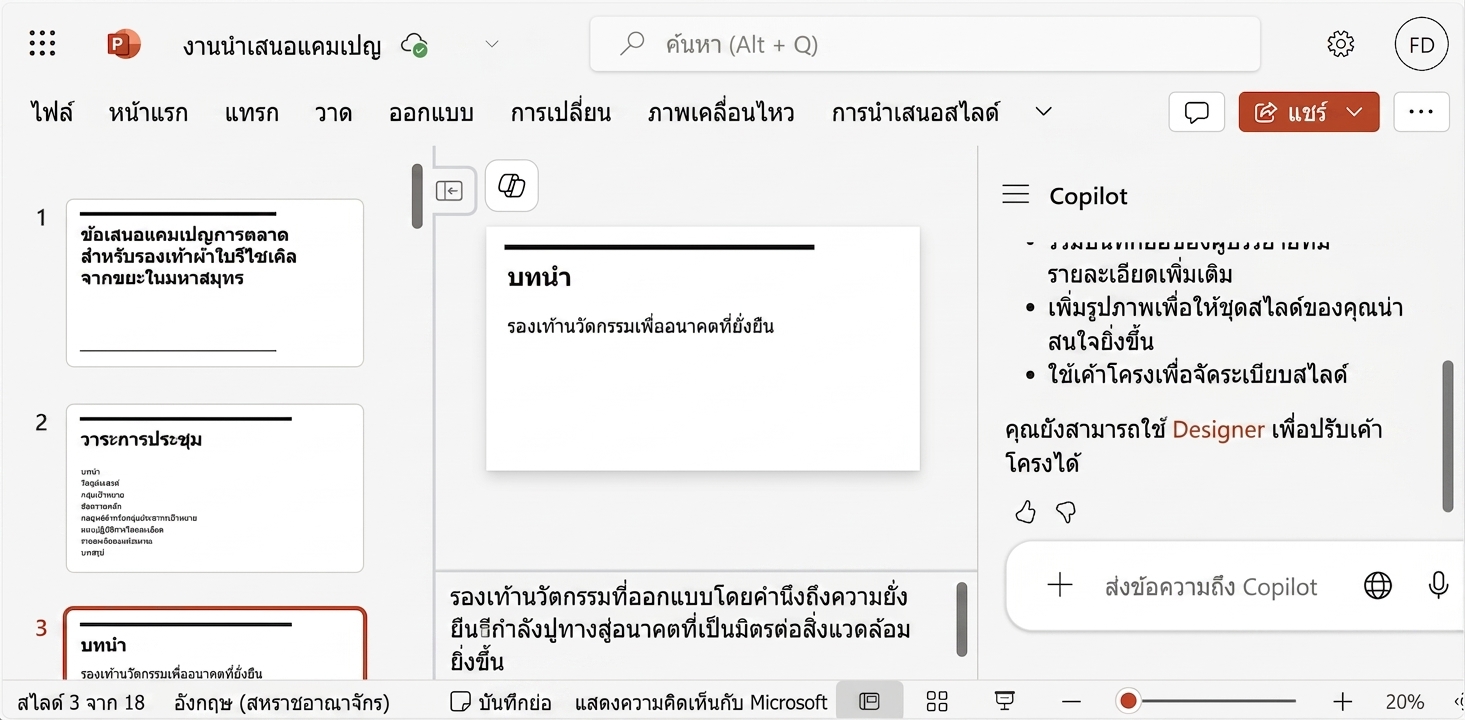The height and width of the screenshot is (720, 1465).
Task: Open the three-dot more options button
Action: pos(1421,112)
